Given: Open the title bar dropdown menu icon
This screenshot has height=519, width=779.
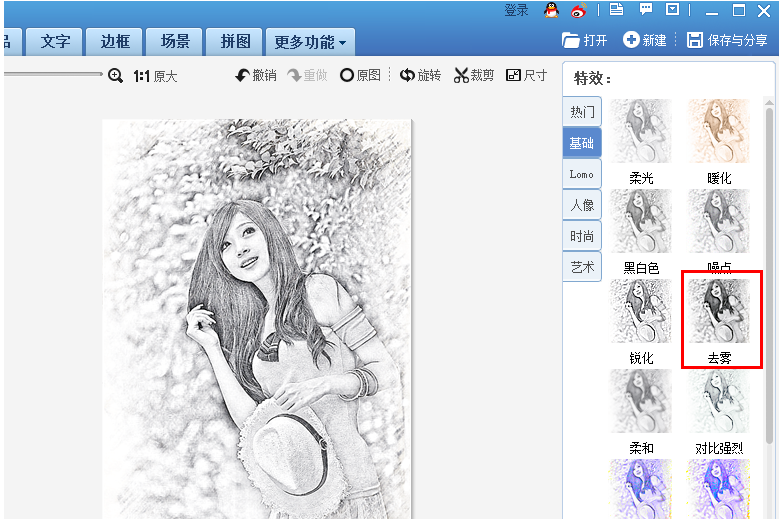Looking at the screenshot, I should tap(673, 10).
